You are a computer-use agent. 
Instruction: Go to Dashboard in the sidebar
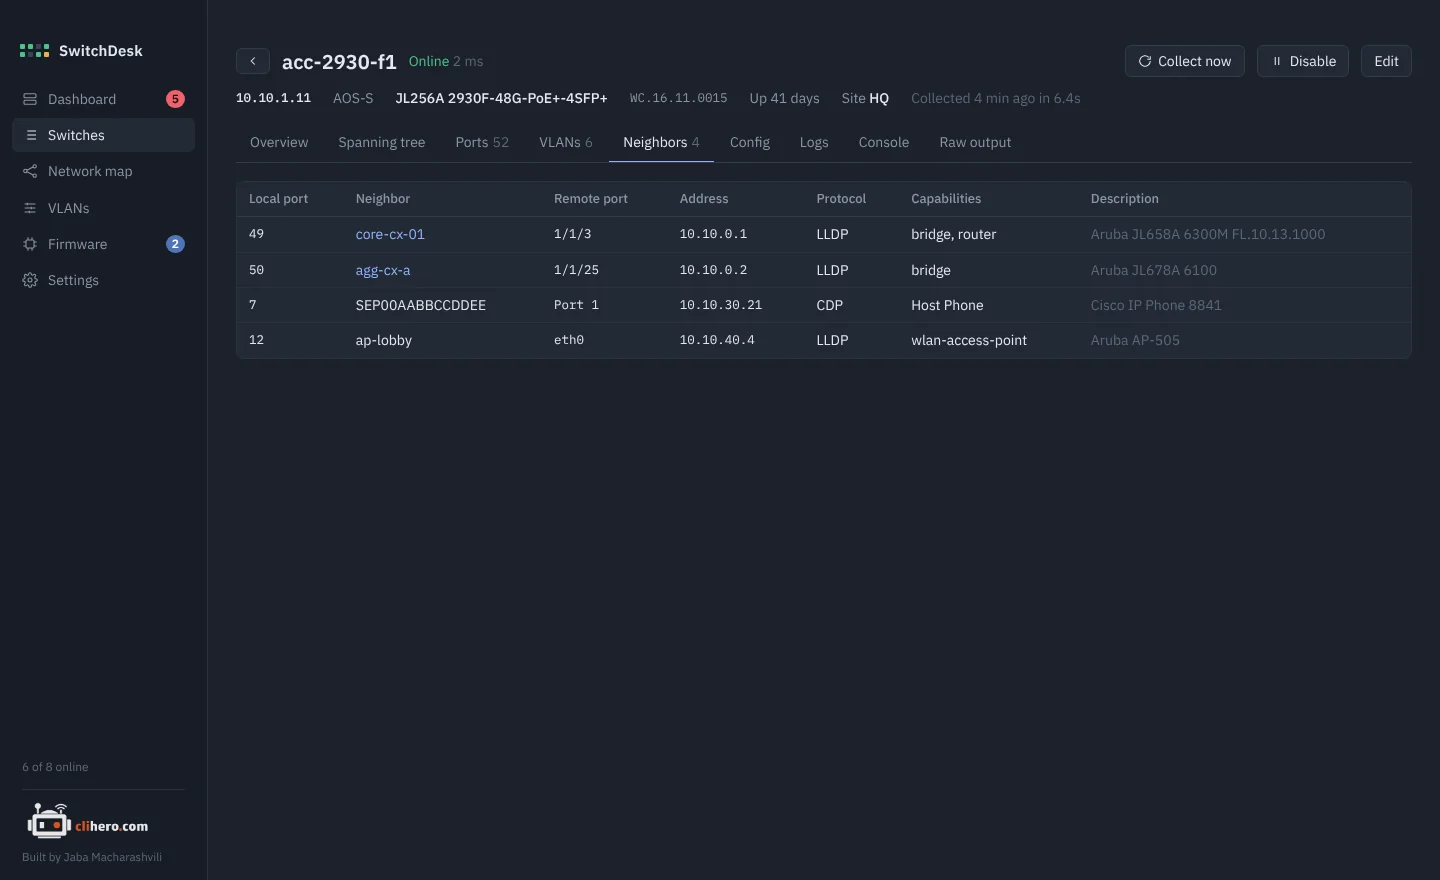click(103, 99)
